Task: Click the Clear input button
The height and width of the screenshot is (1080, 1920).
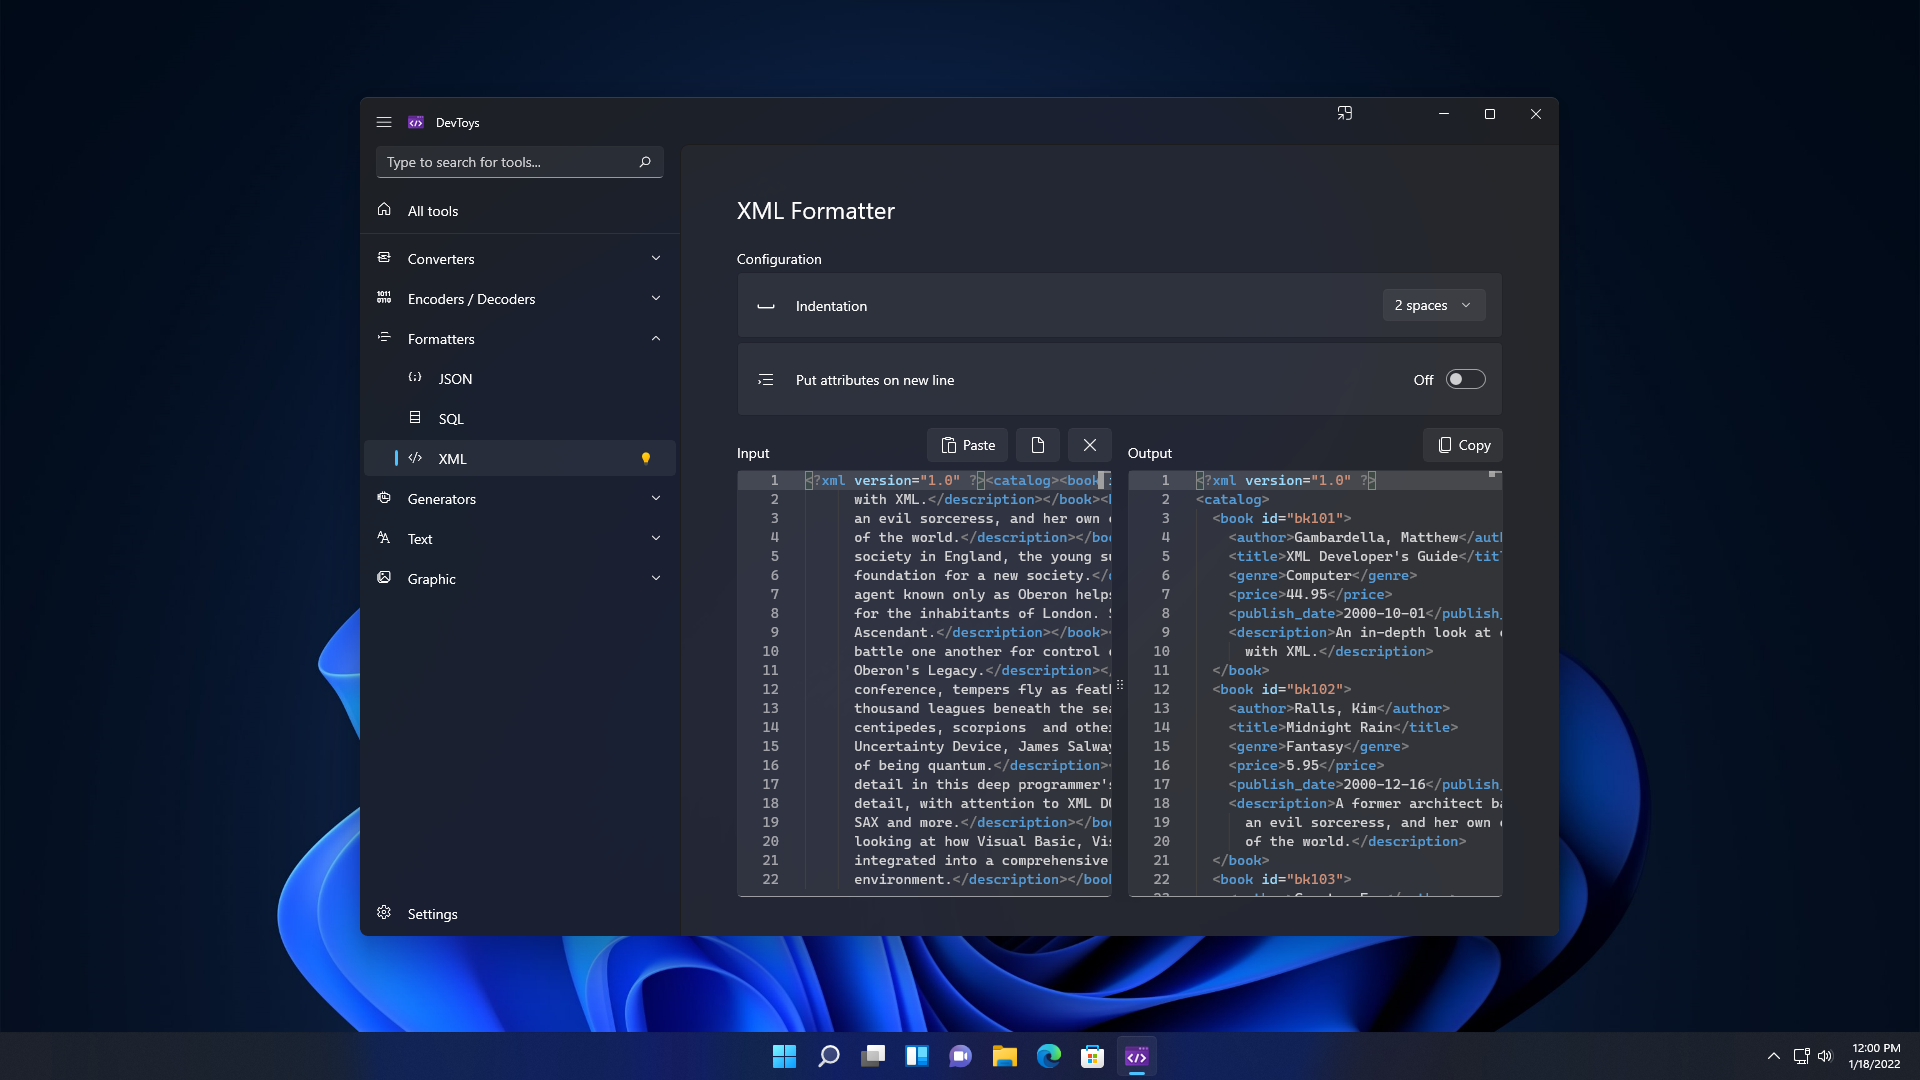Action: (x=1089, y=444)
